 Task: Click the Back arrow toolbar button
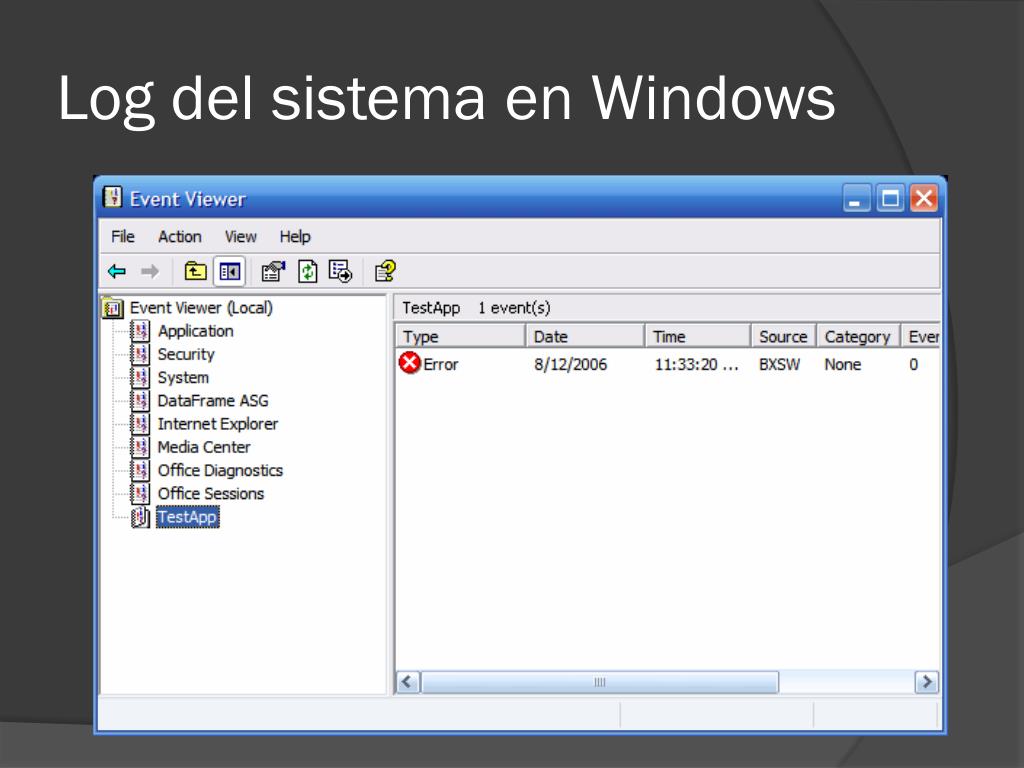point(117,271)
